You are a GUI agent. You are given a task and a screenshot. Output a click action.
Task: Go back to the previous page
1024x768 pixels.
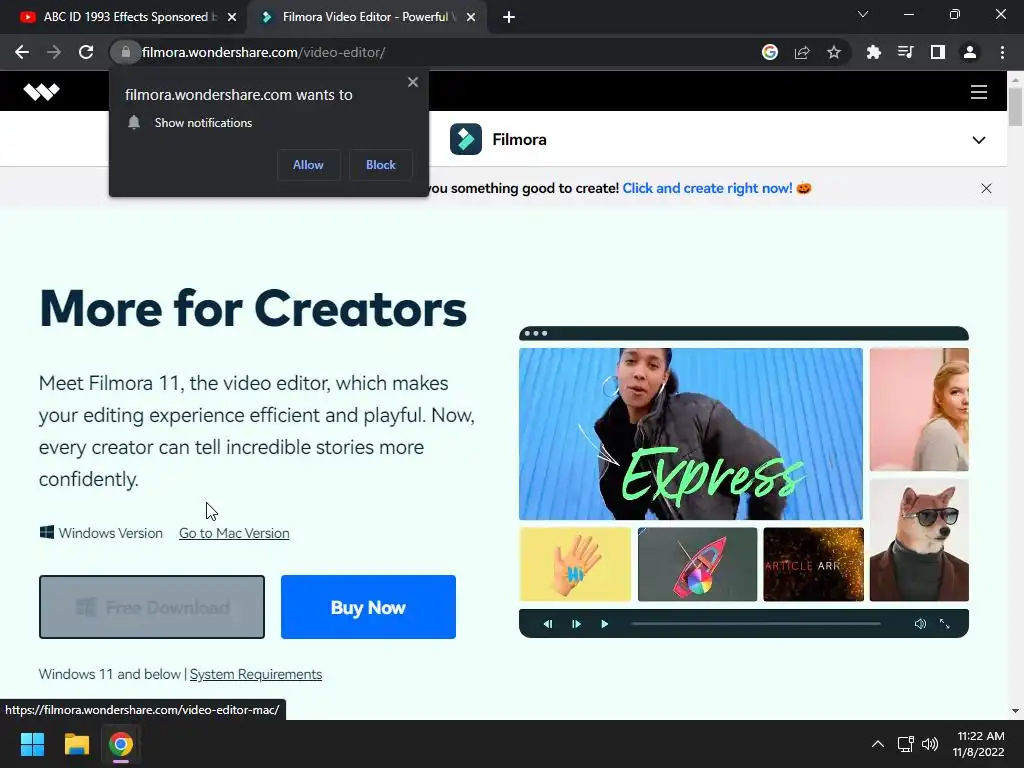coord(22,52)
